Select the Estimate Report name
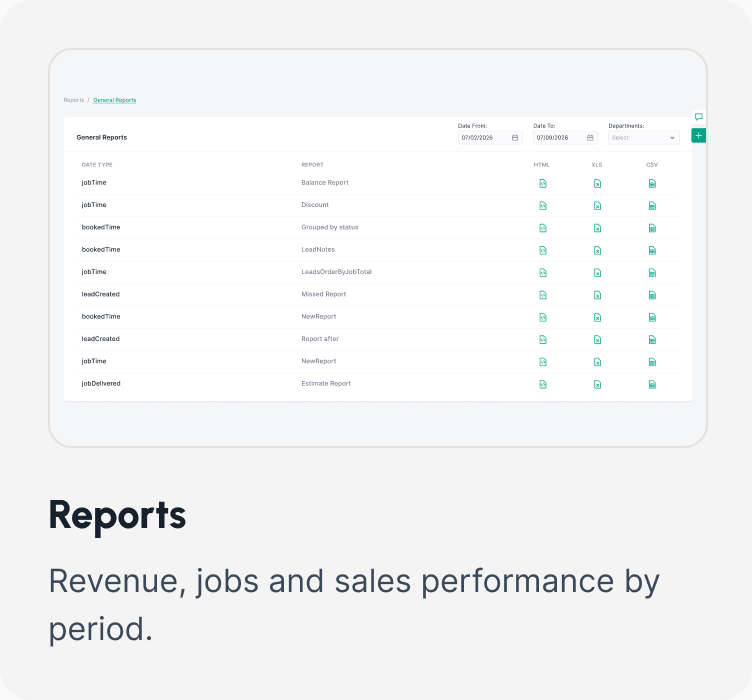 (326, 384)
